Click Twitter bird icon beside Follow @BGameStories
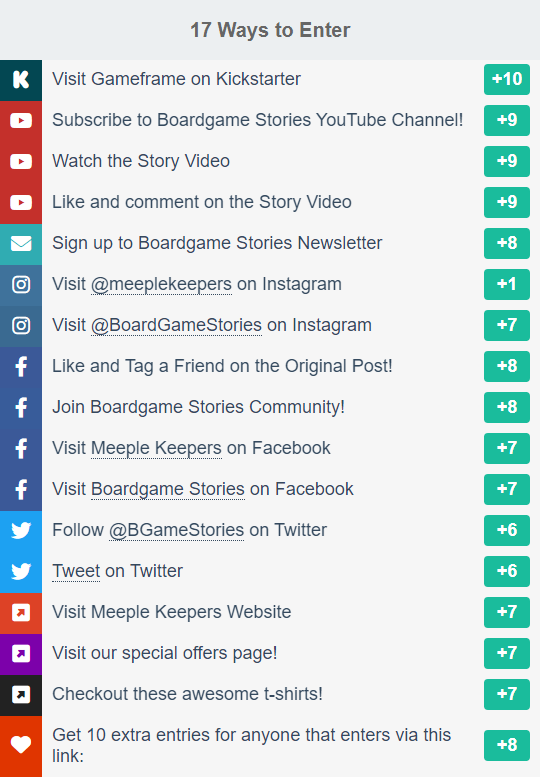Screen dimensions: 540x777 21,530
